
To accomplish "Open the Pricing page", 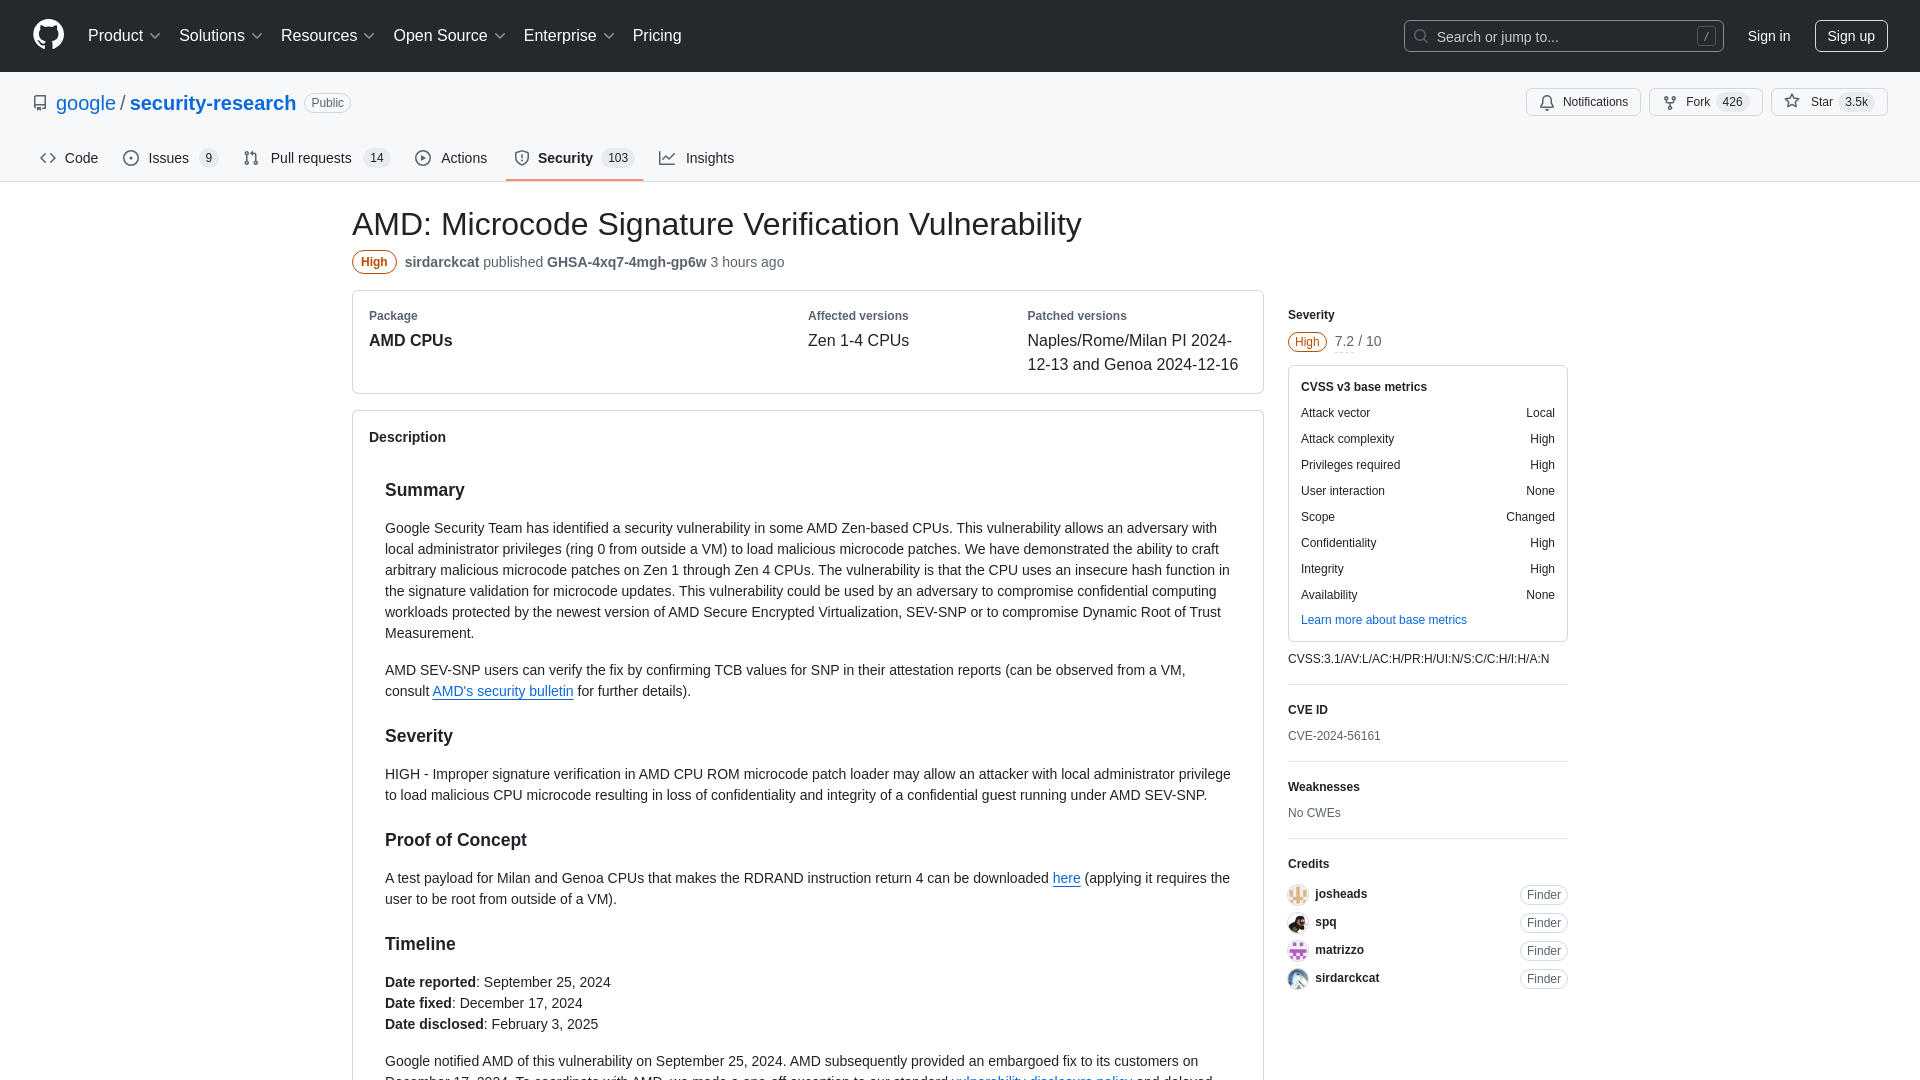I will (x=657, y=36).
